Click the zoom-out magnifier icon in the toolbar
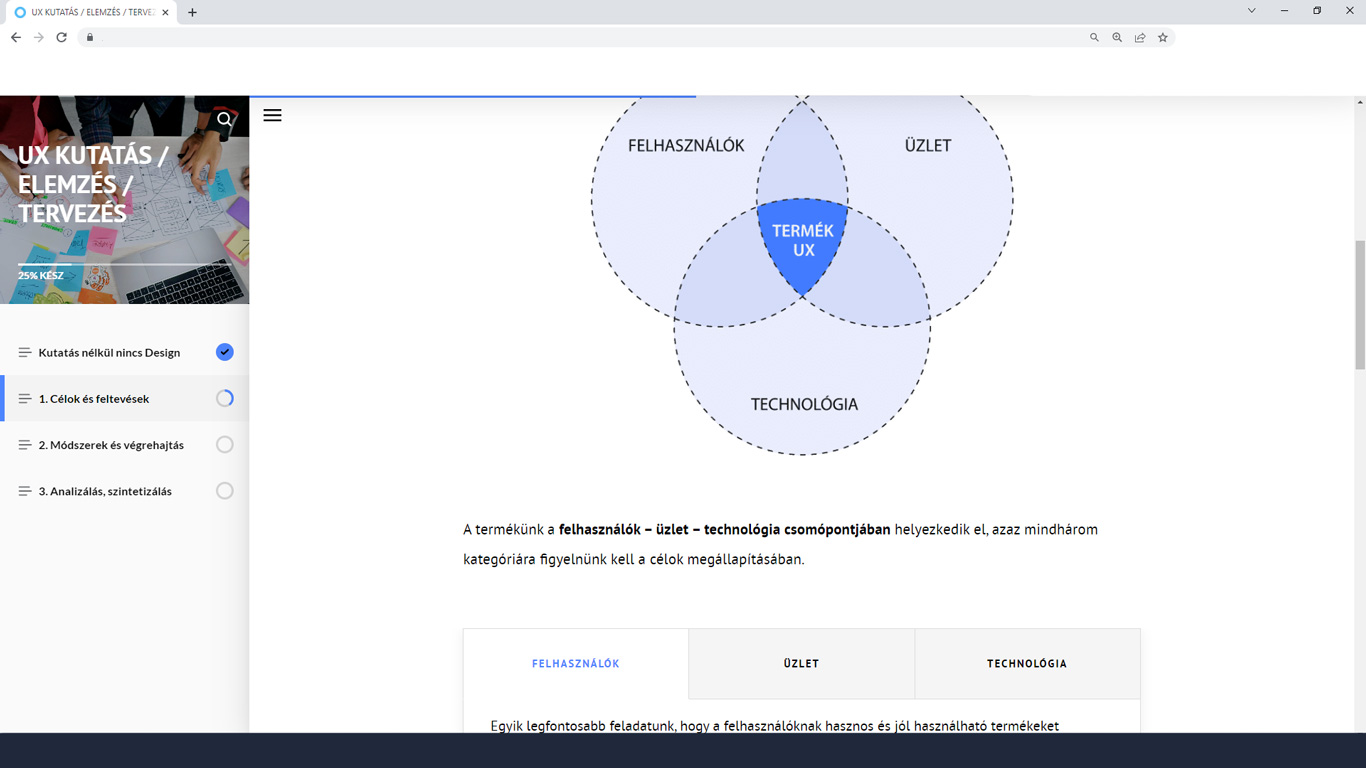Screen dimensions: 1366x768 coord(1094,37)
